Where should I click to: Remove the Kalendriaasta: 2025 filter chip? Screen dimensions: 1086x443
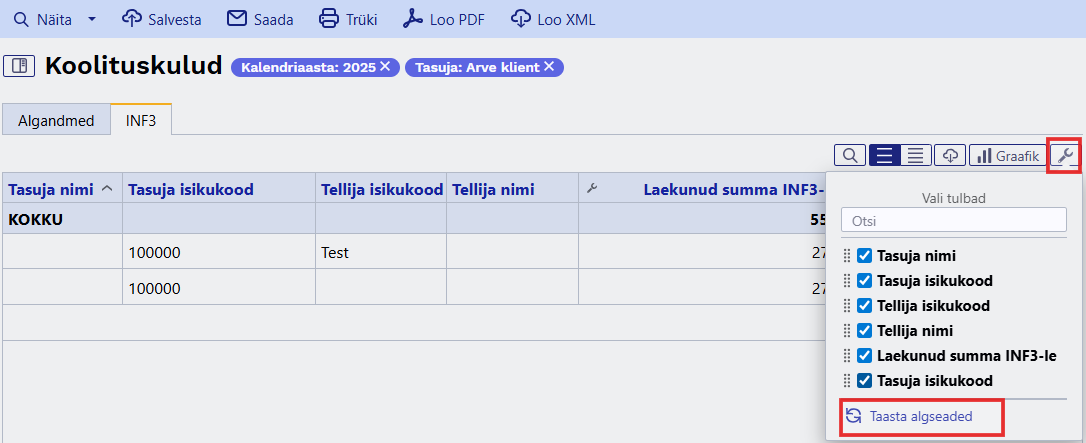pyautogui.click(x=385, y=67)
